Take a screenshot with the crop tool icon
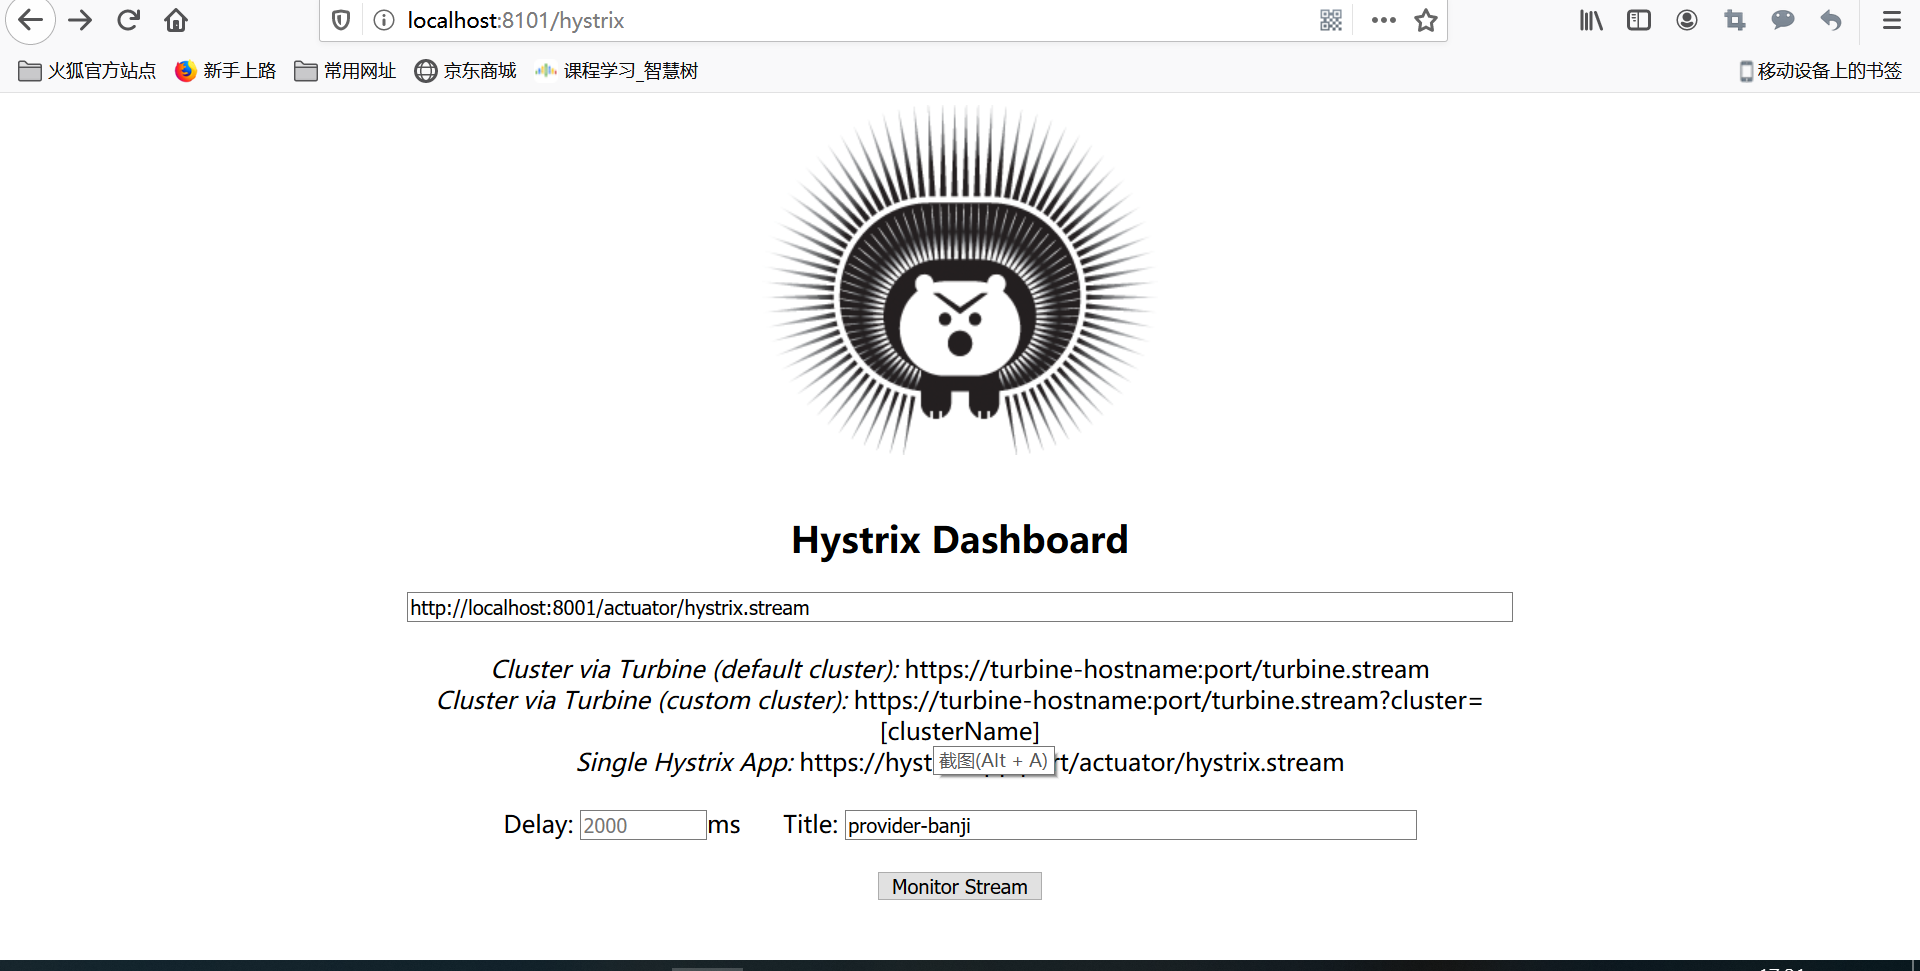 click(1735, 20)
